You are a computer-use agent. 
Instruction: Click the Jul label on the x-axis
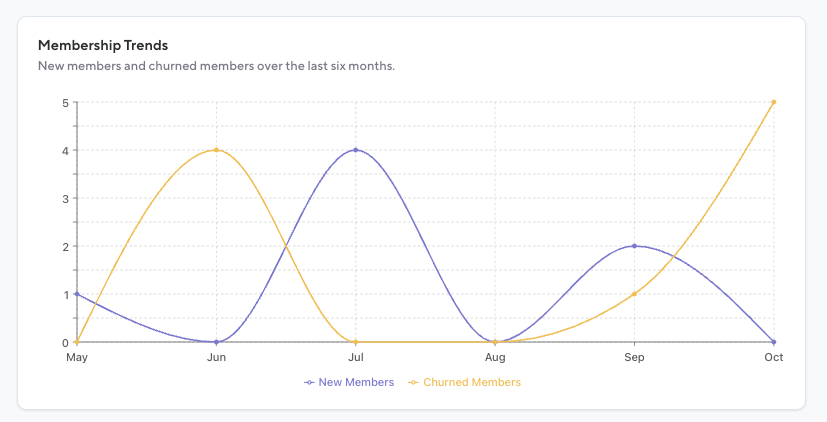tap(356, 356)
